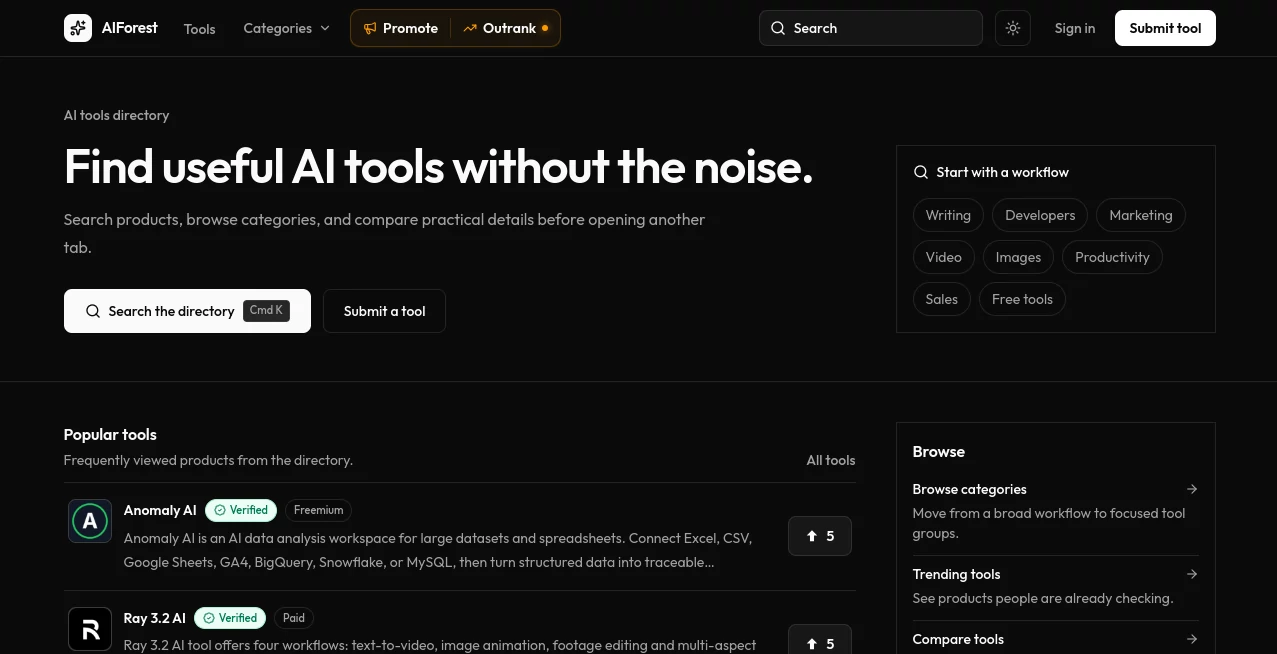The width and height of the screenshot is (1277, 654).
Task: Click the Anomaly AI logo thumbnail
Action: coord(90,521)
